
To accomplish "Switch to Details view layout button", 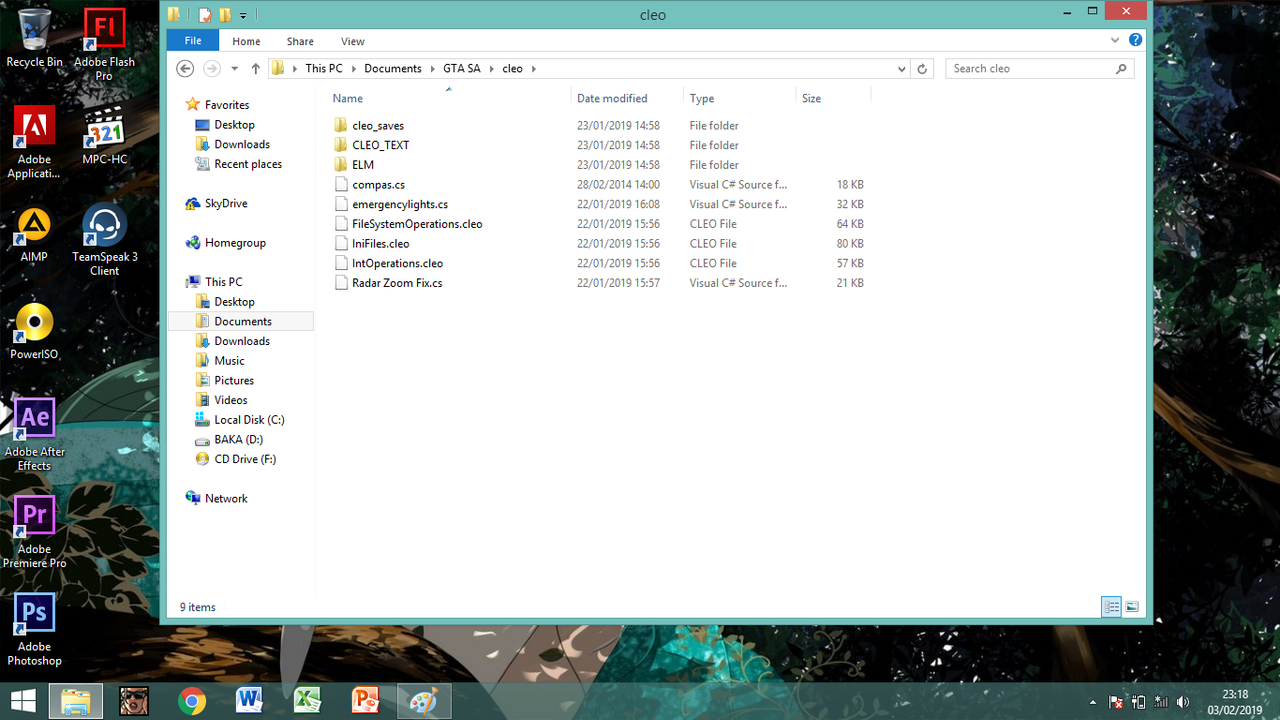I will click(x=1111, y=607).
